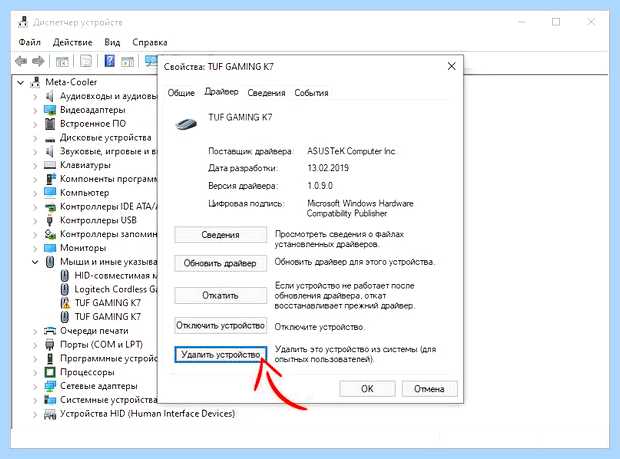Screen dimensions: 620x459
Task: Open the Действие menu
Action: 72,42
